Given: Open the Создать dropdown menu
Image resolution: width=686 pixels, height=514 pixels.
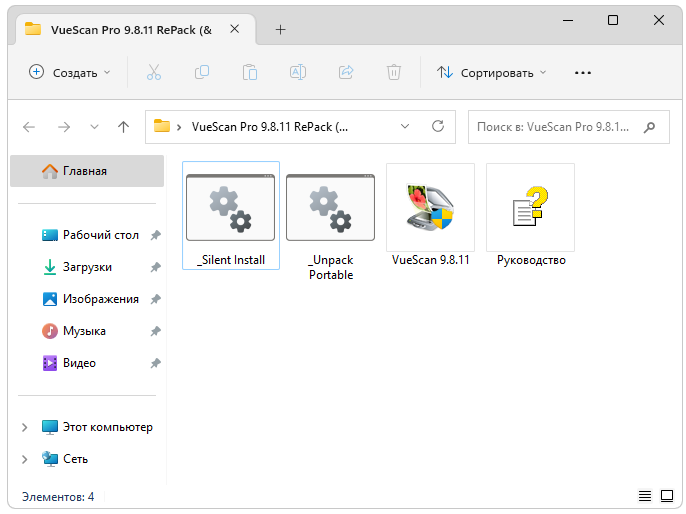Looking at the screenshot, I should click(x=70, y=73).
